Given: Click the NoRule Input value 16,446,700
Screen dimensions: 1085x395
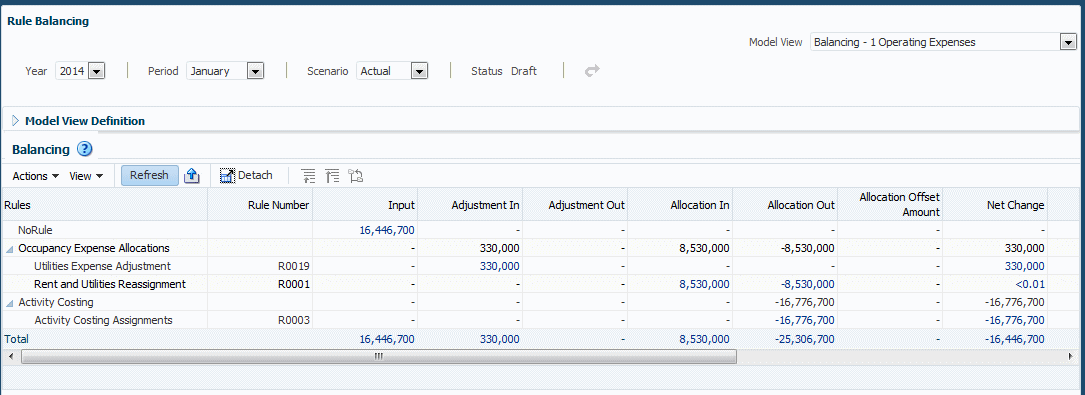Looking at the screenshot, I should (x=387, y=230).
